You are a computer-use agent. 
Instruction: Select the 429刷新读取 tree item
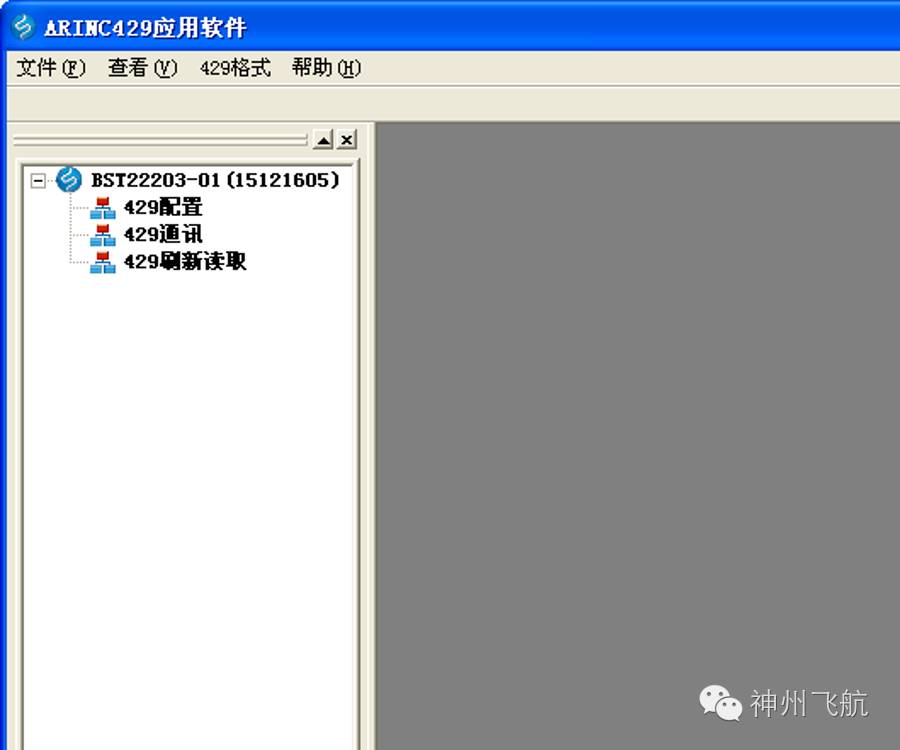185,261
